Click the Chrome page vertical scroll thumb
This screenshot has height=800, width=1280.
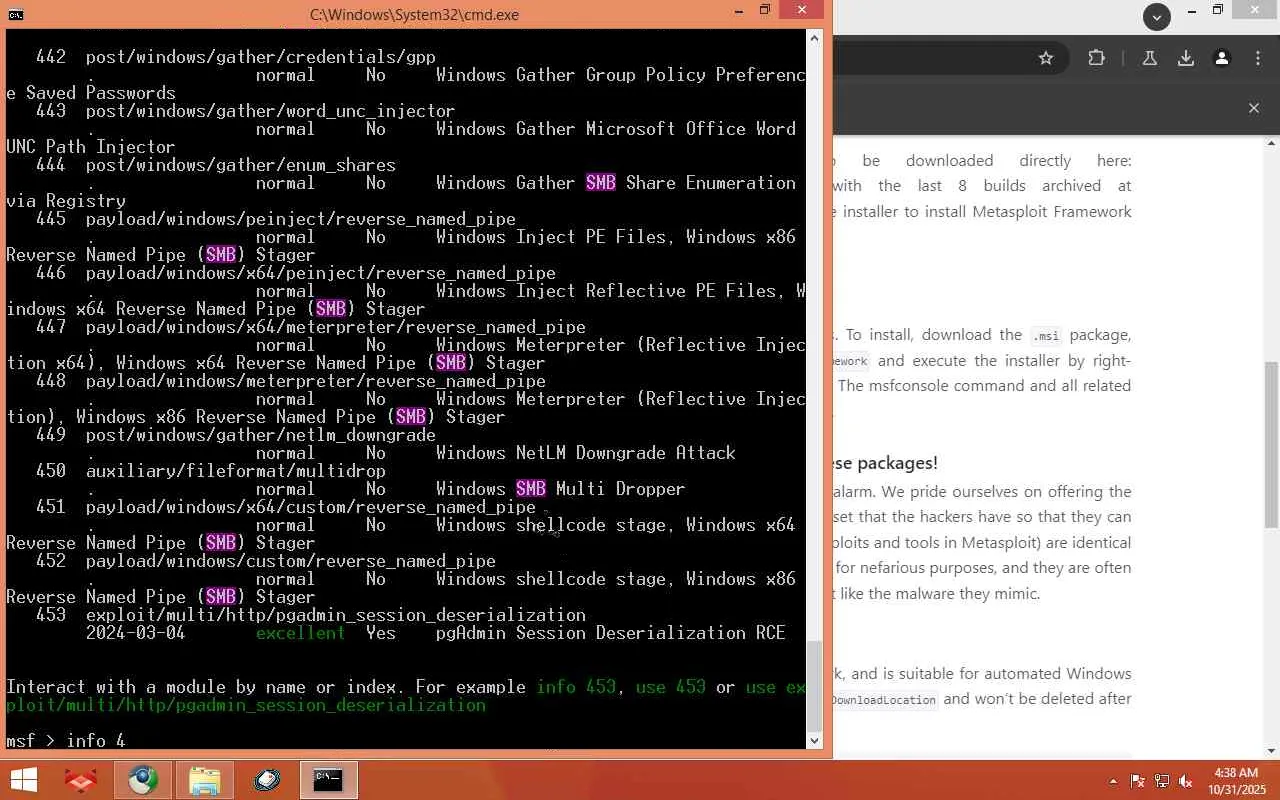(1272, 445)
